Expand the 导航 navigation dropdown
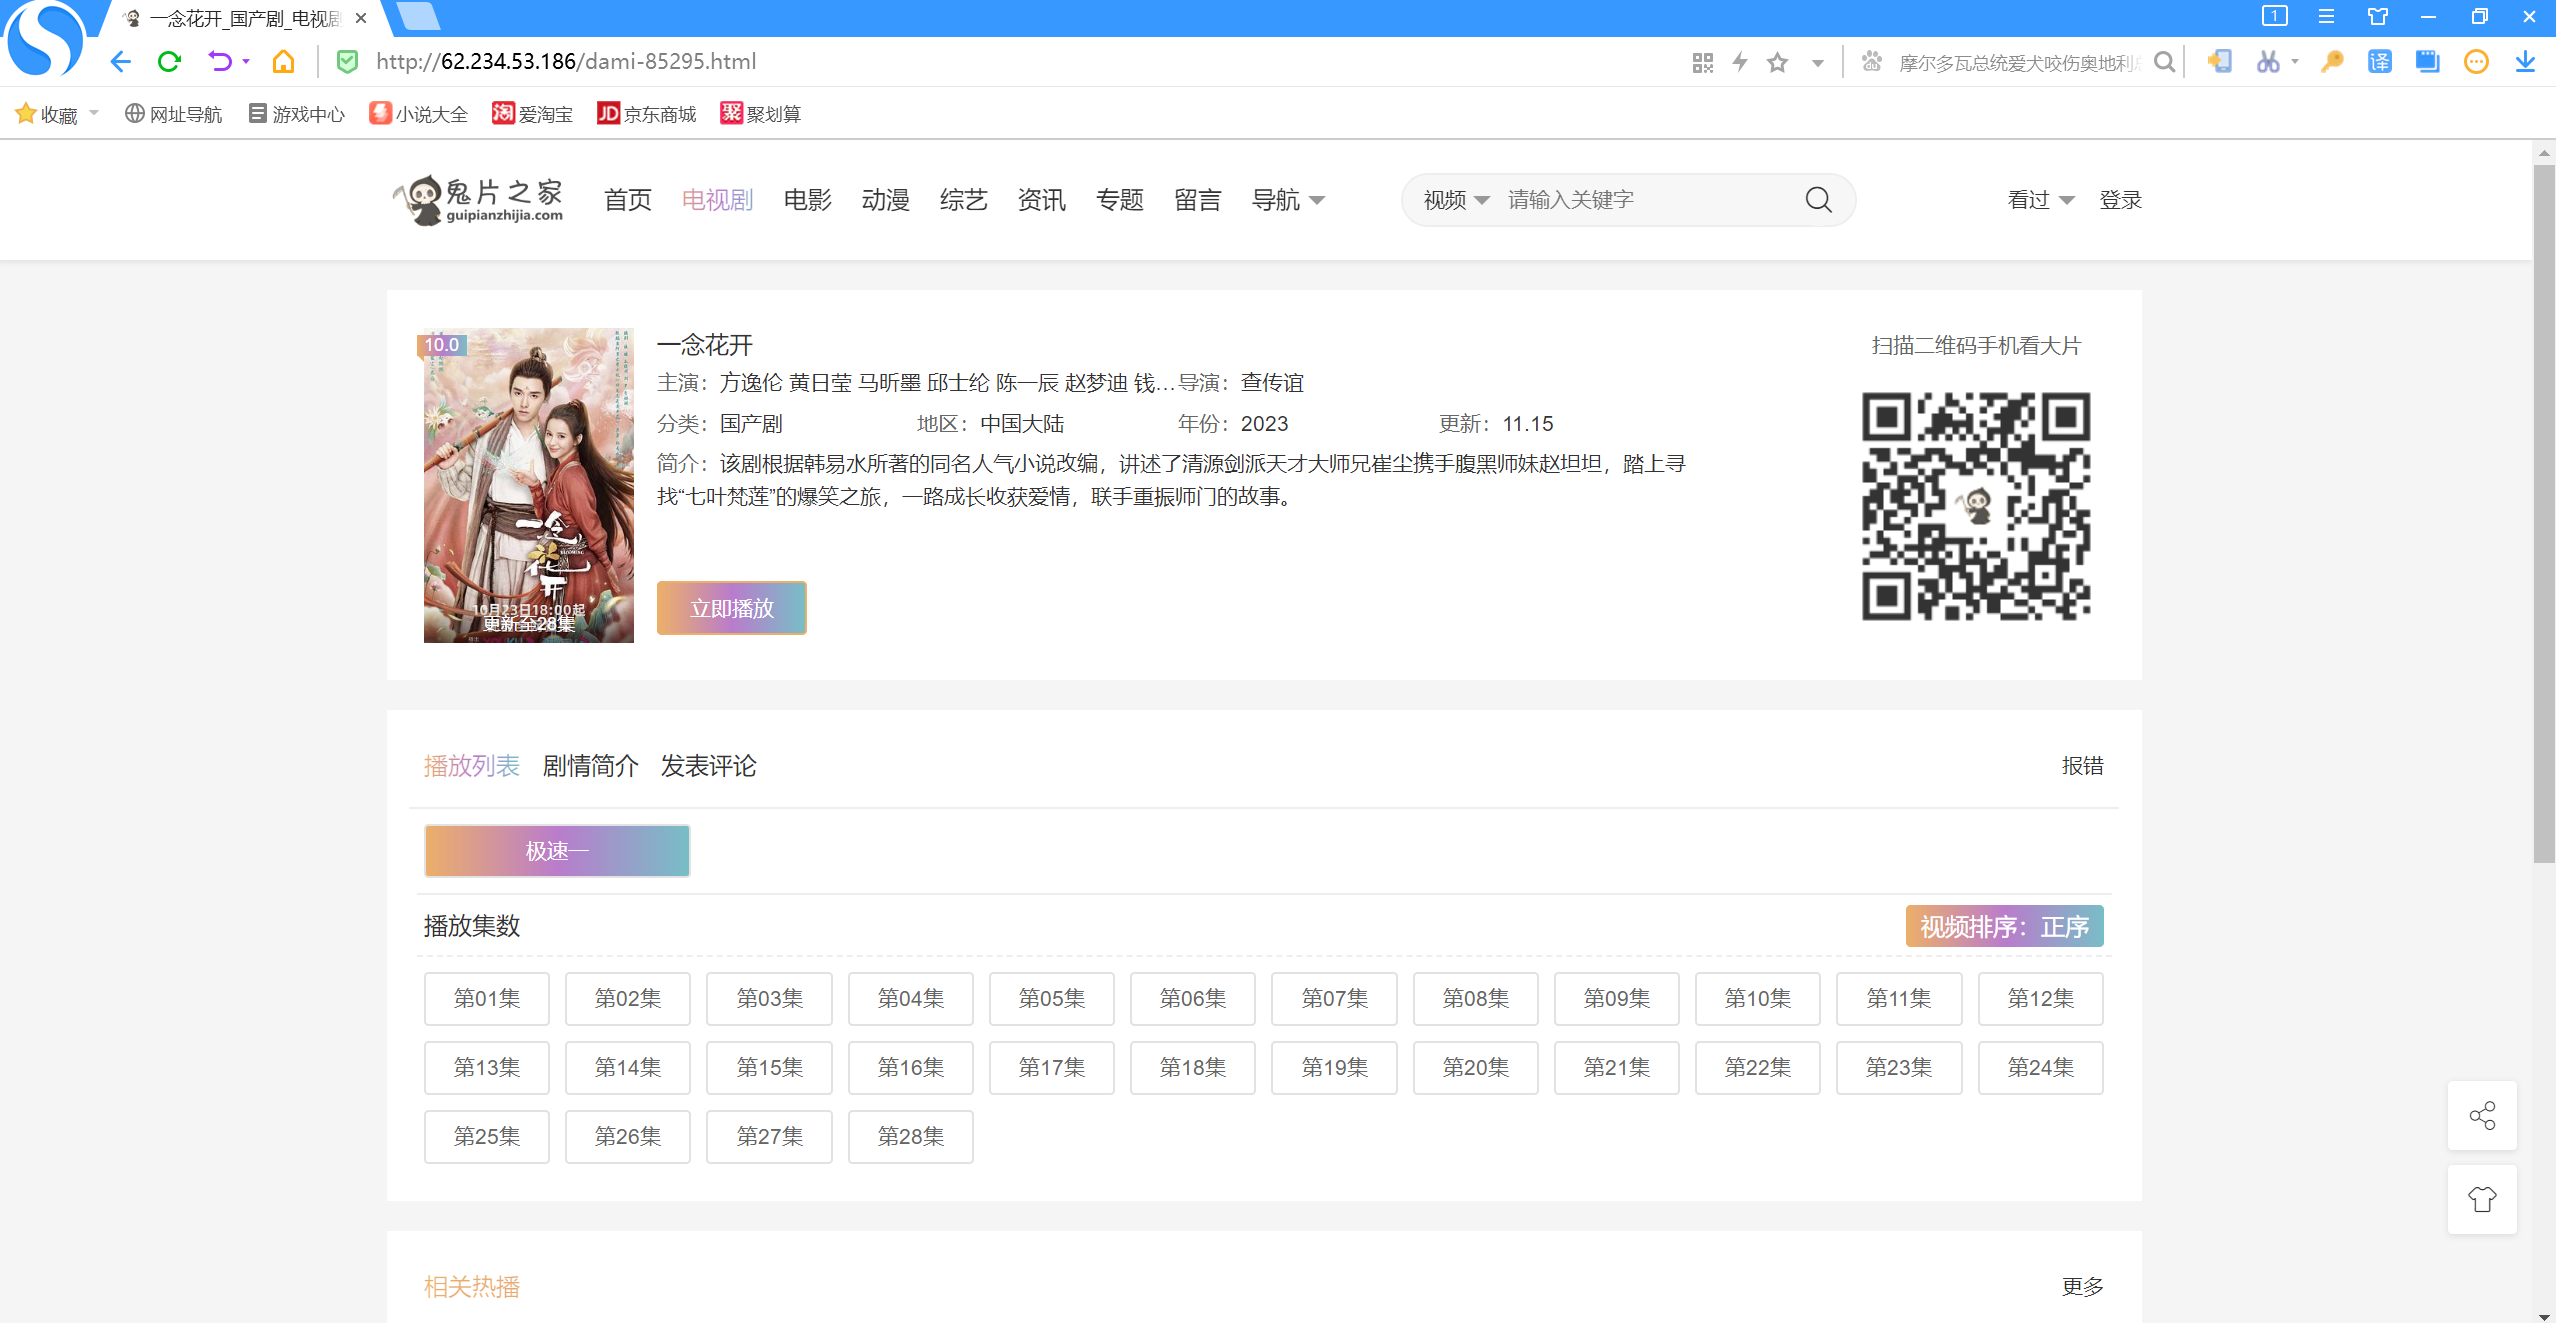Screen dimensions: 2556x1323 coord(1288,200)
